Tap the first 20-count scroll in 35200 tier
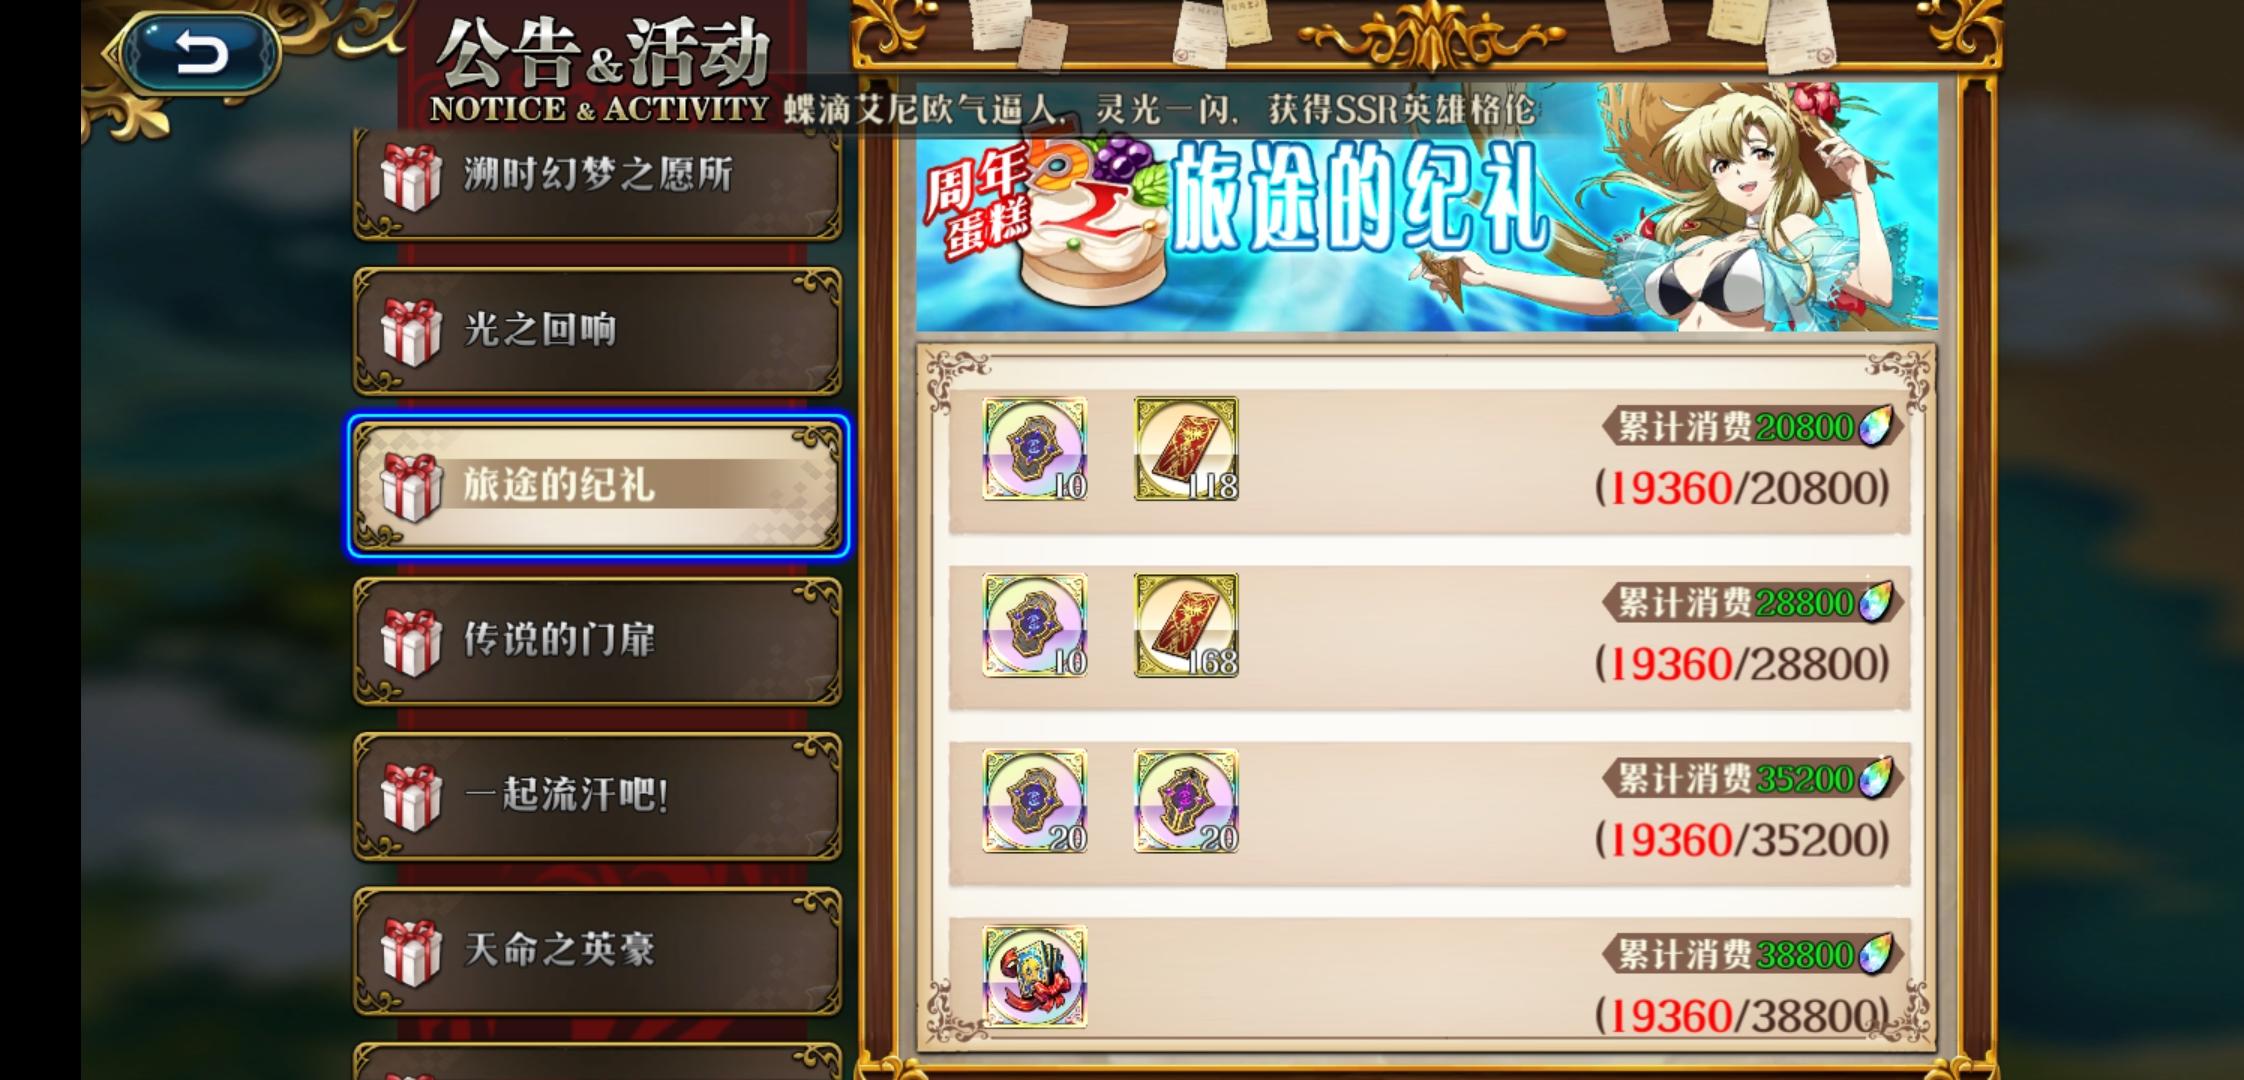Screen dimensions: 2244x1080 (x=1035, y=801)
